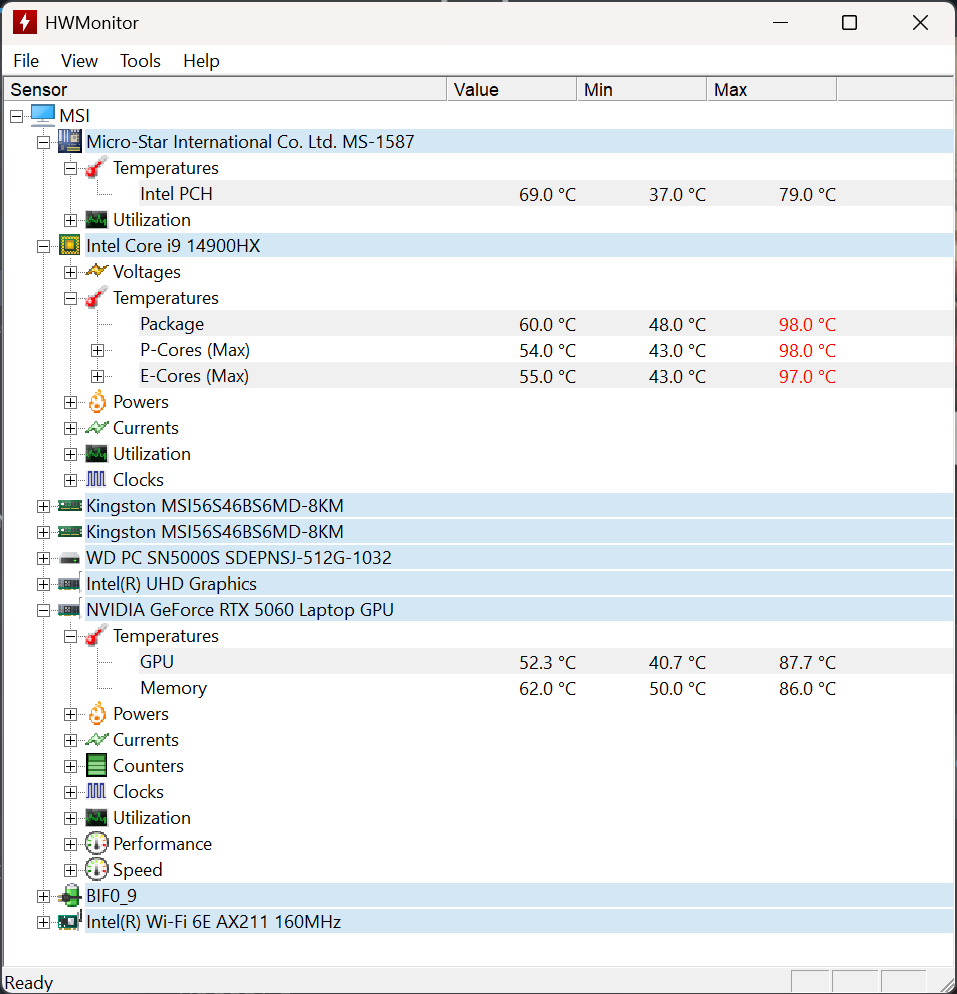The width and height of the screenshot is (957, 994).
Task: Click the Min column header
Action: coord(641,89)
